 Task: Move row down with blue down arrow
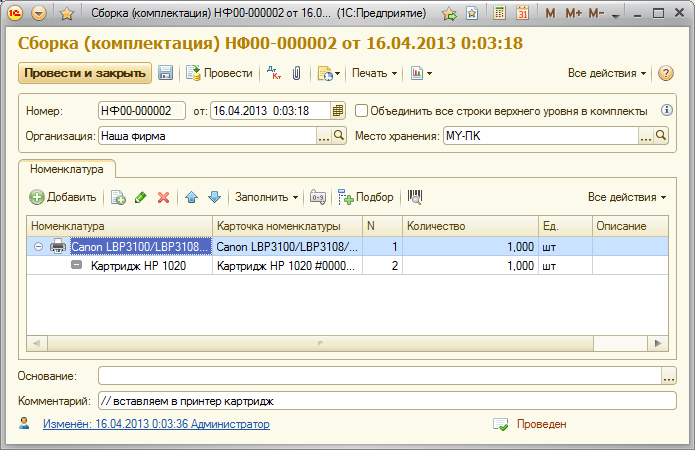(x=215, y=197)
